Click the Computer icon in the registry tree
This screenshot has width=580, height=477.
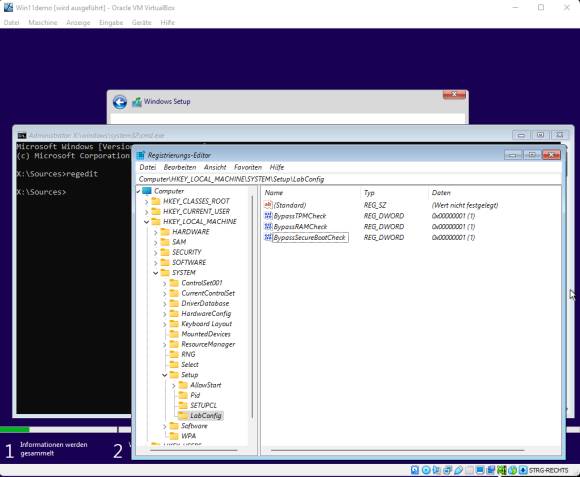[147, 191]
